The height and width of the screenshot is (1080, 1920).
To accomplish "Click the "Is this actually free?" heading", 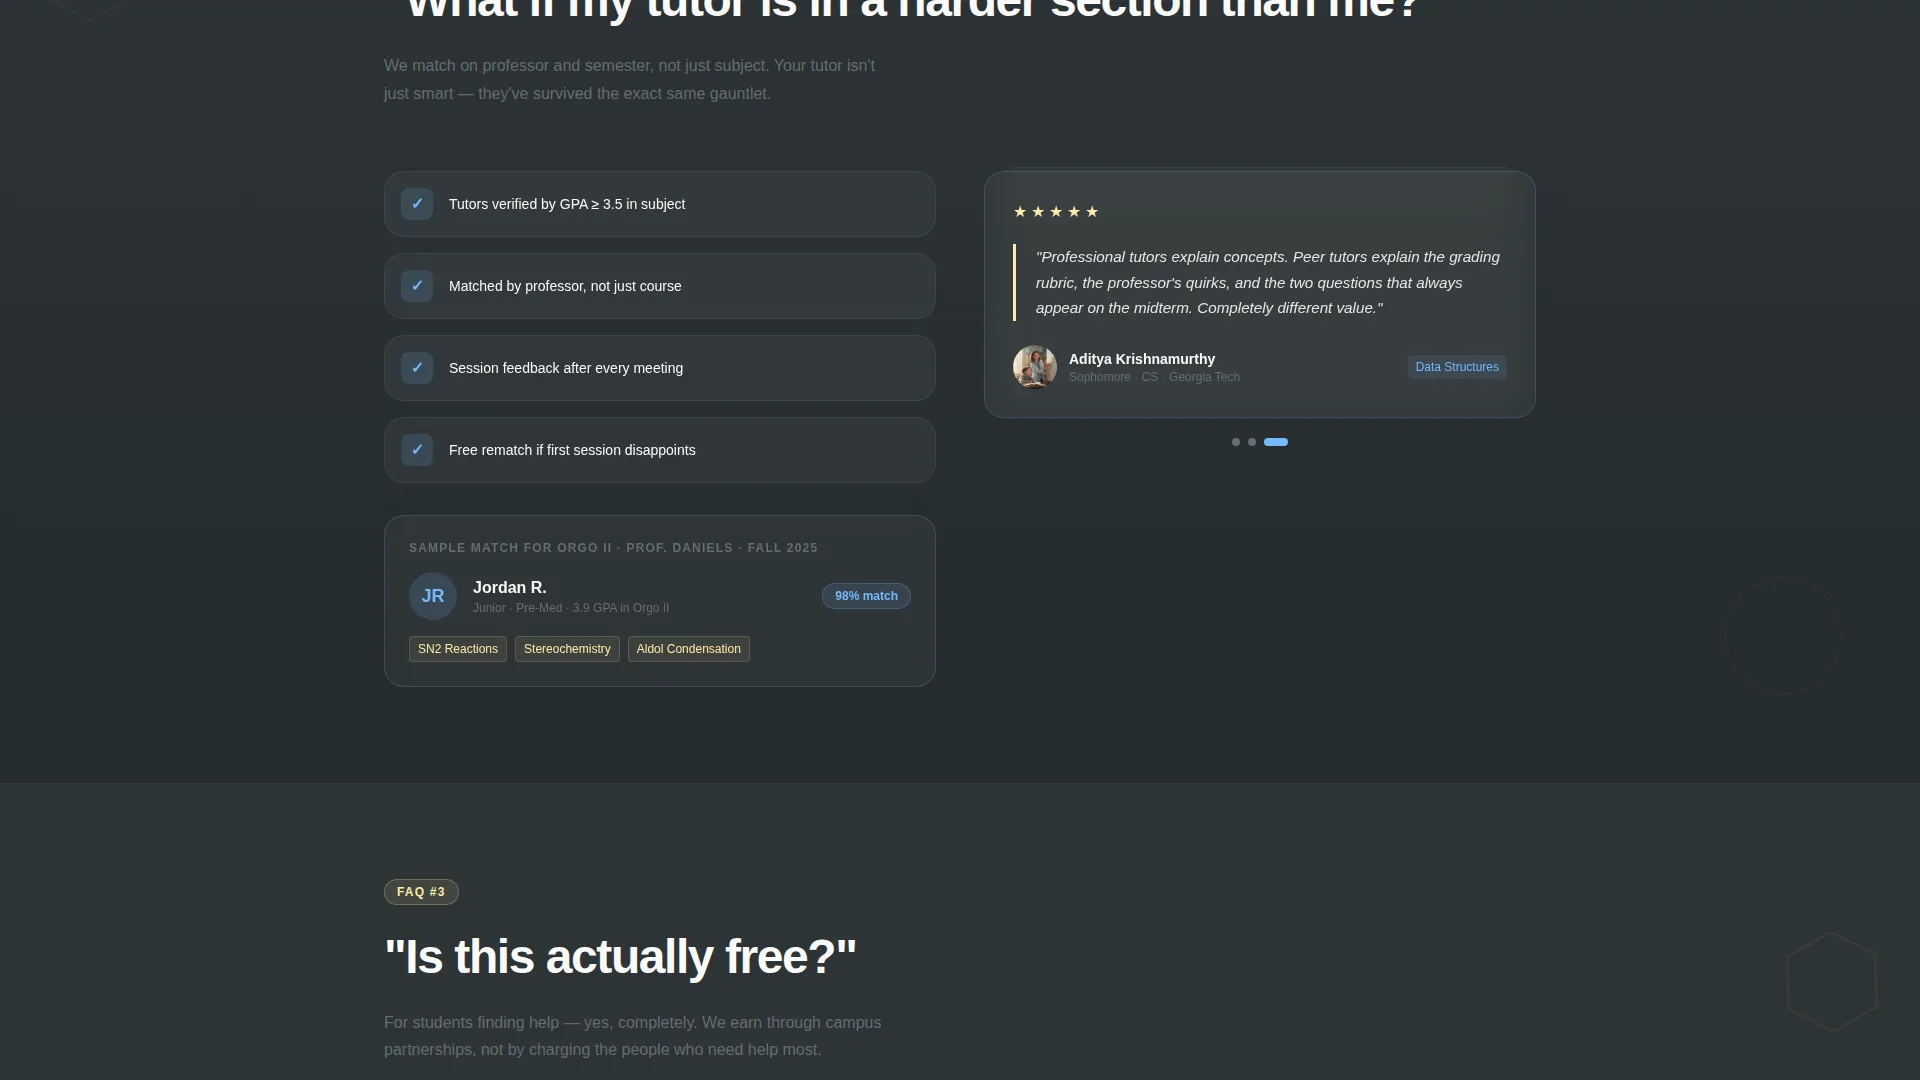I will [620, 957].
